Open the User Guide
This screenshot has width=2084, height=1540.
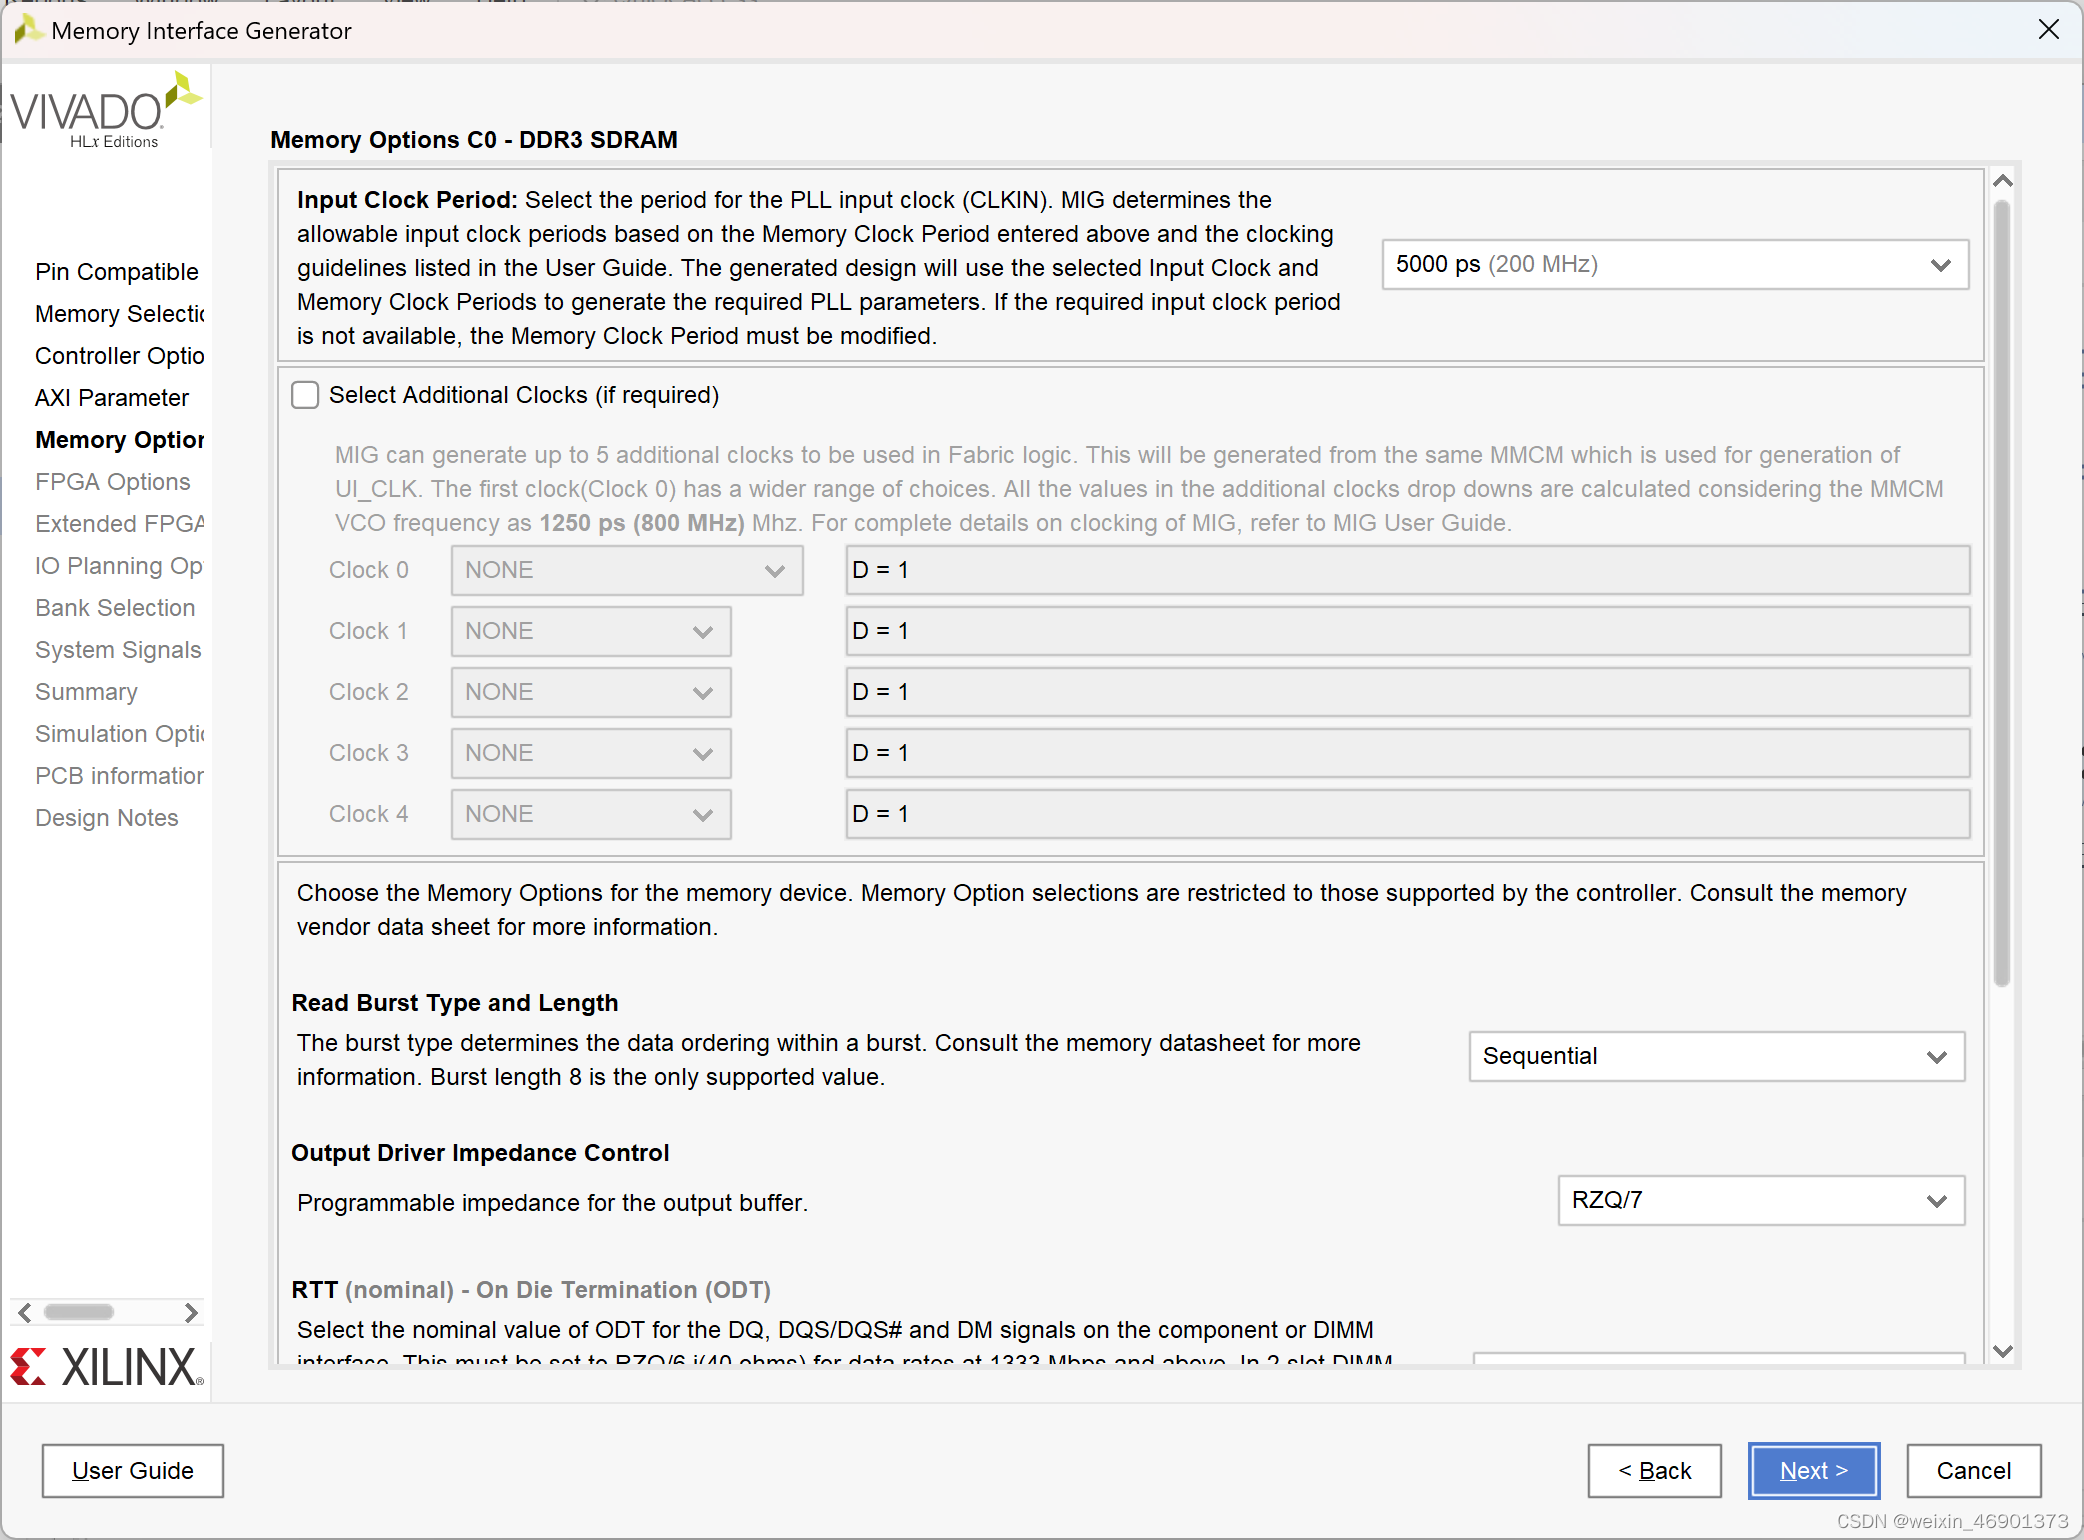click(x=133, y=1471)
